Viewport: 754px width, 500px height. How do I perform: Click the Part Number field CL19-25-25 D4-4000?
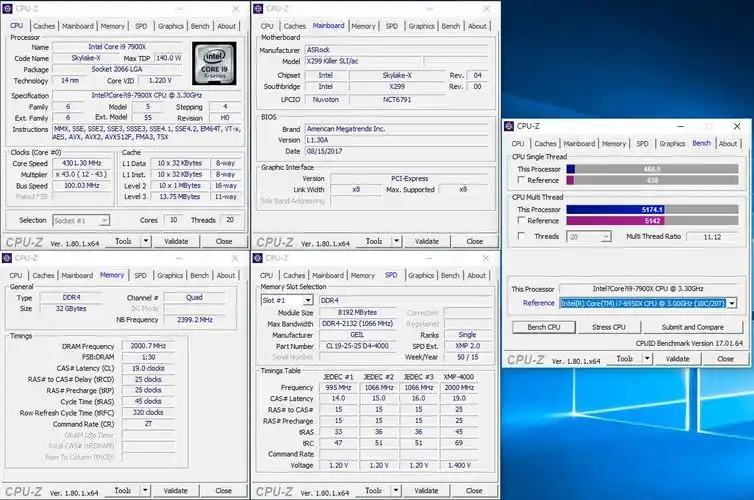click(357, 346)
